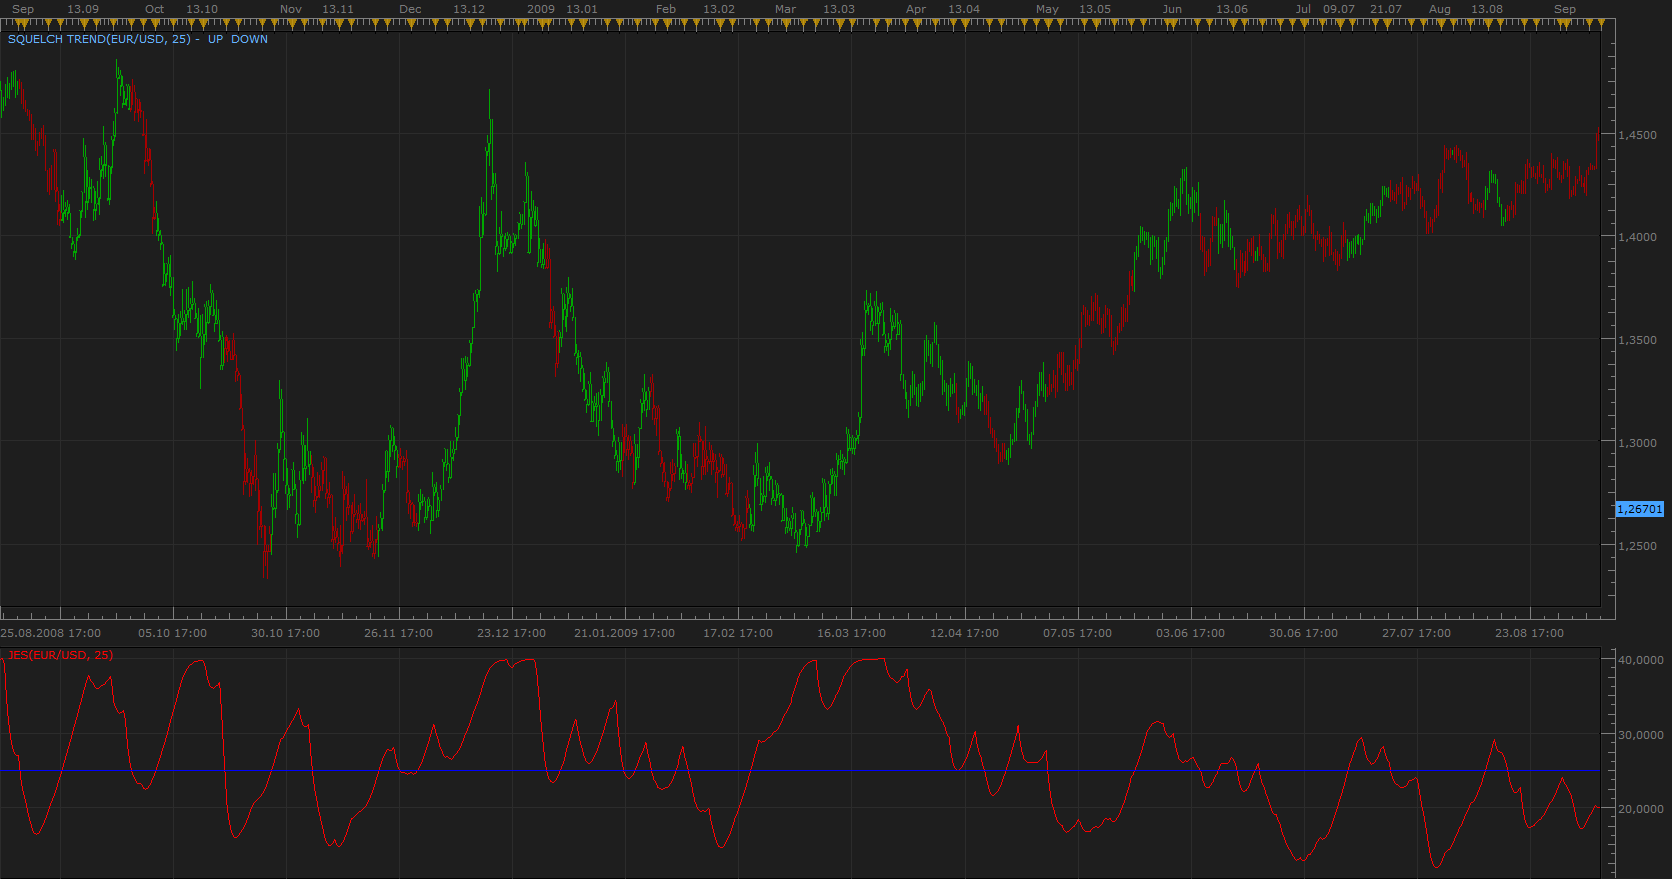Screen dimensions: 1672x879
Task: Click the Dec month label in top ruler
Action: pyautogui.click(x=410, y=9)
